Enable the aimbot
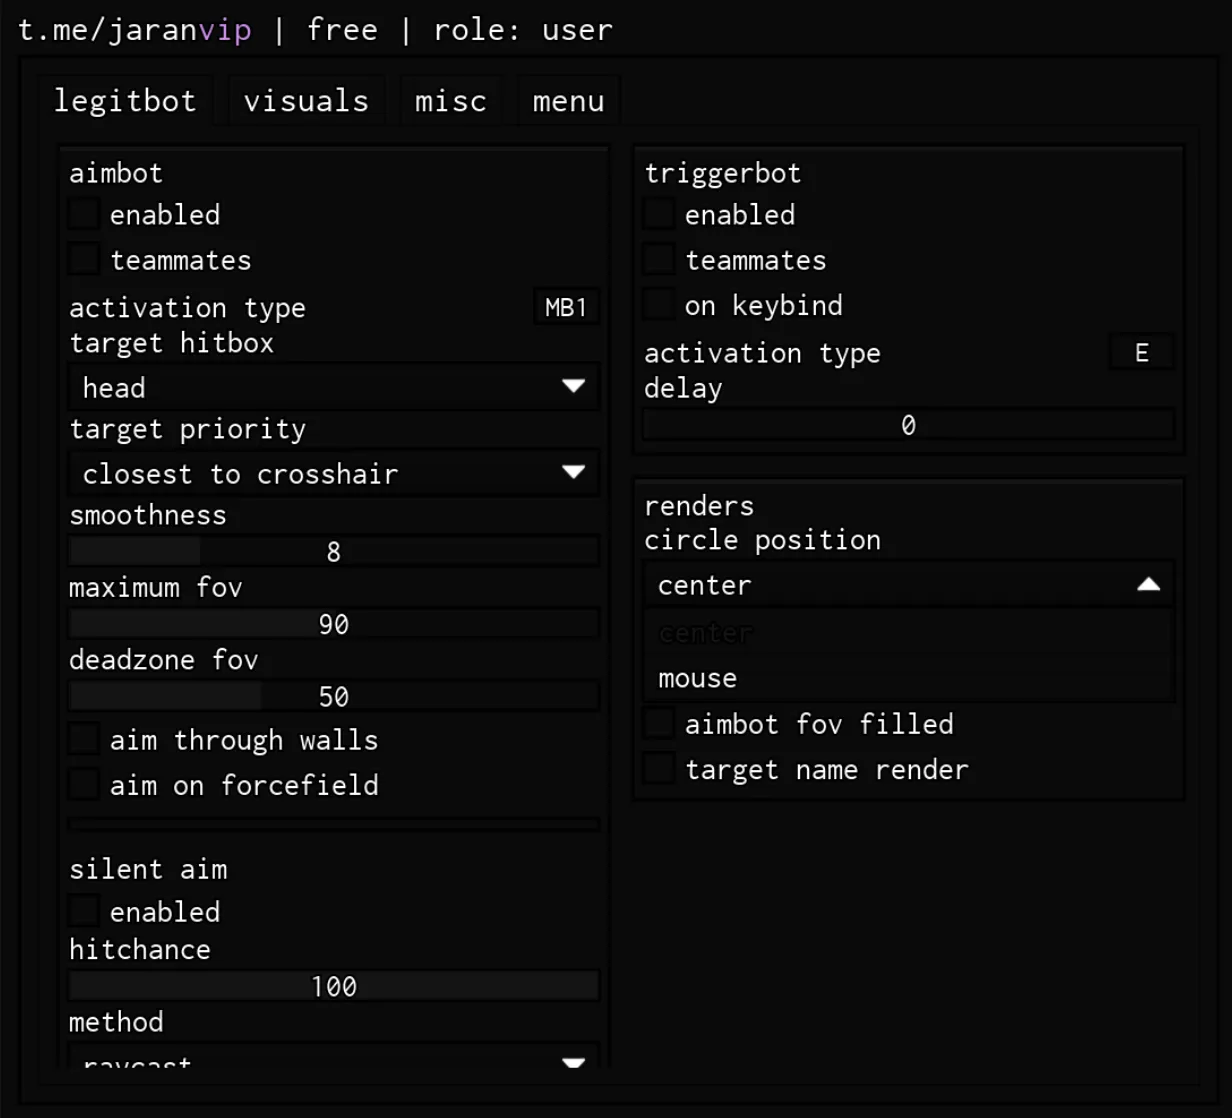 pos(83,213)
